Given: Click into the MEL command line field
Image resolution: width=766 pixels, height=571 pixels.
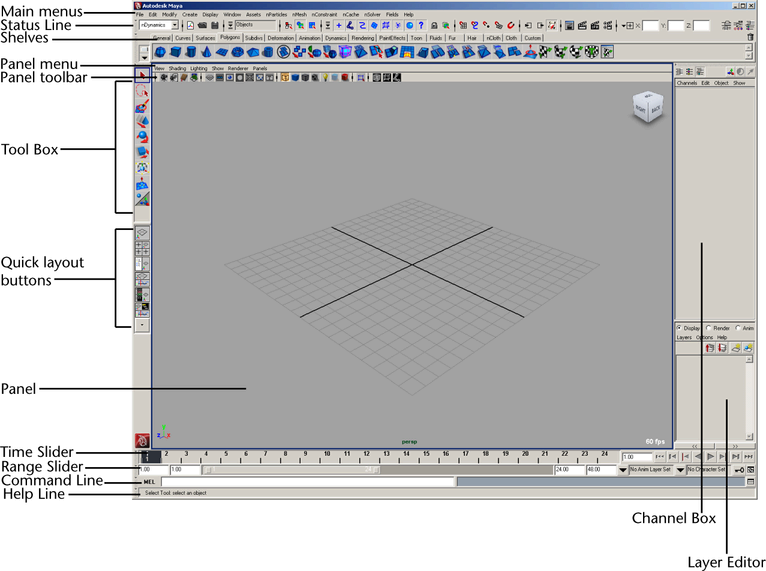Looking at the screenshot, I should pos(308,482).
